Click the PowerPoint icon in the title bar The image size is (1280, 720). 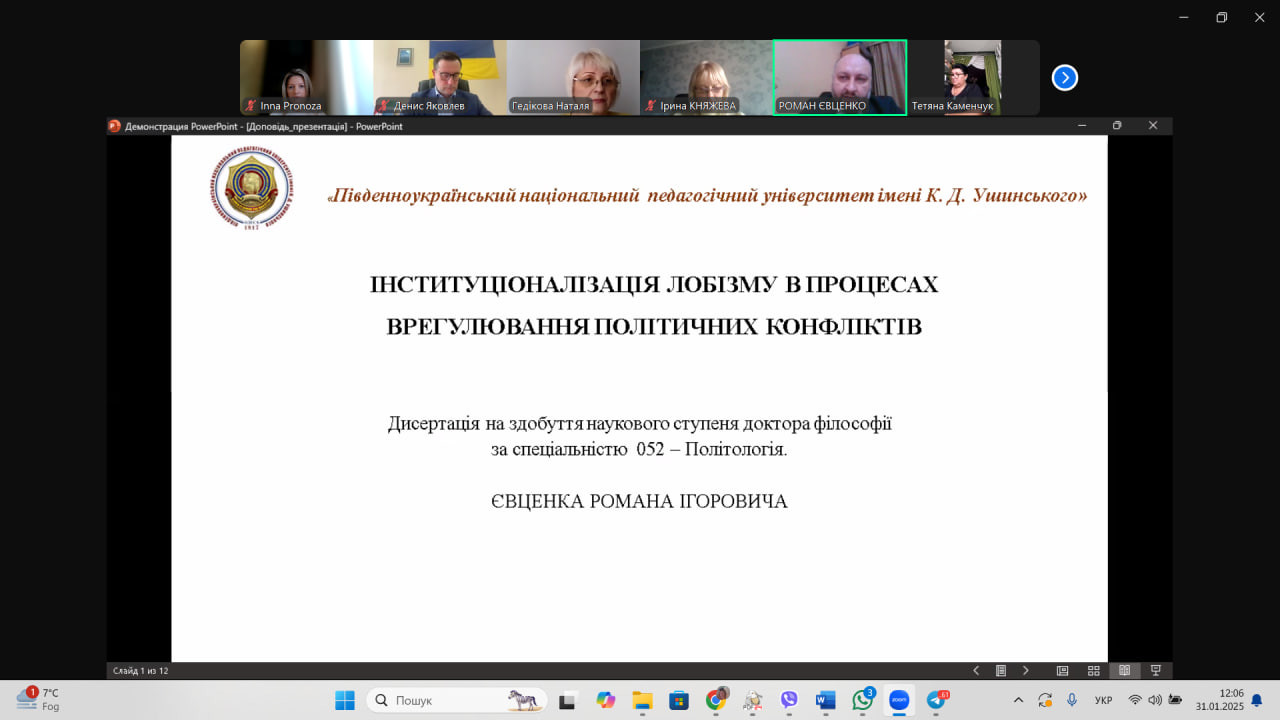114,126
